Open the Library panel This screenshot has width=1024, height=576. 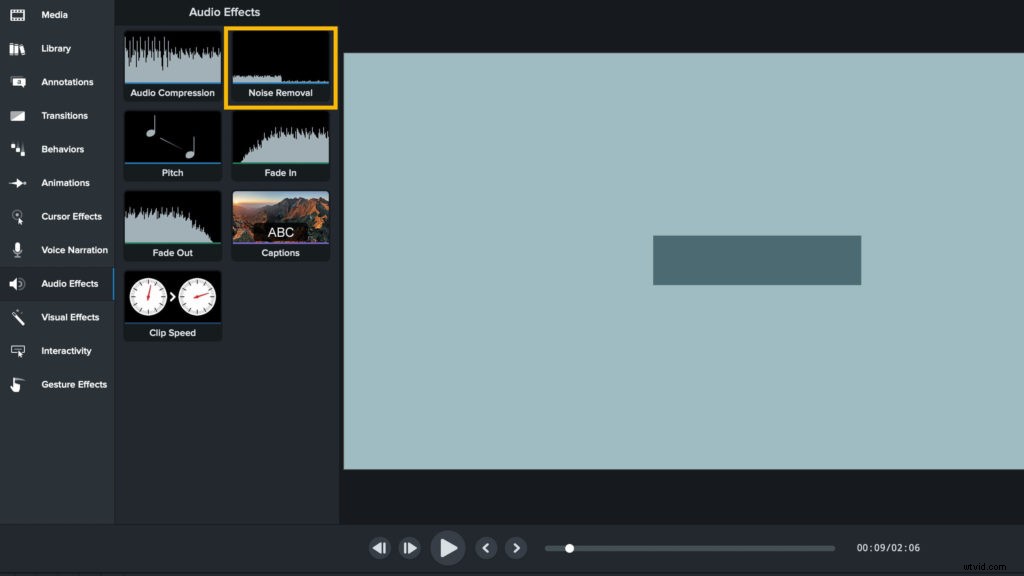[x=55, y=48]
